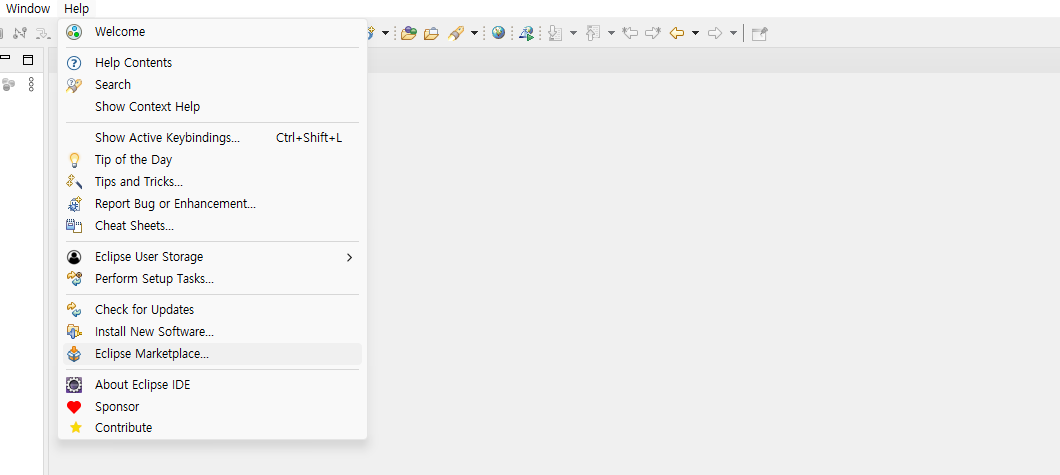Open the Back history dropdown arrow
This screenshot has height=475, width=1060.
pyautogui.click(x=695, y=33)
